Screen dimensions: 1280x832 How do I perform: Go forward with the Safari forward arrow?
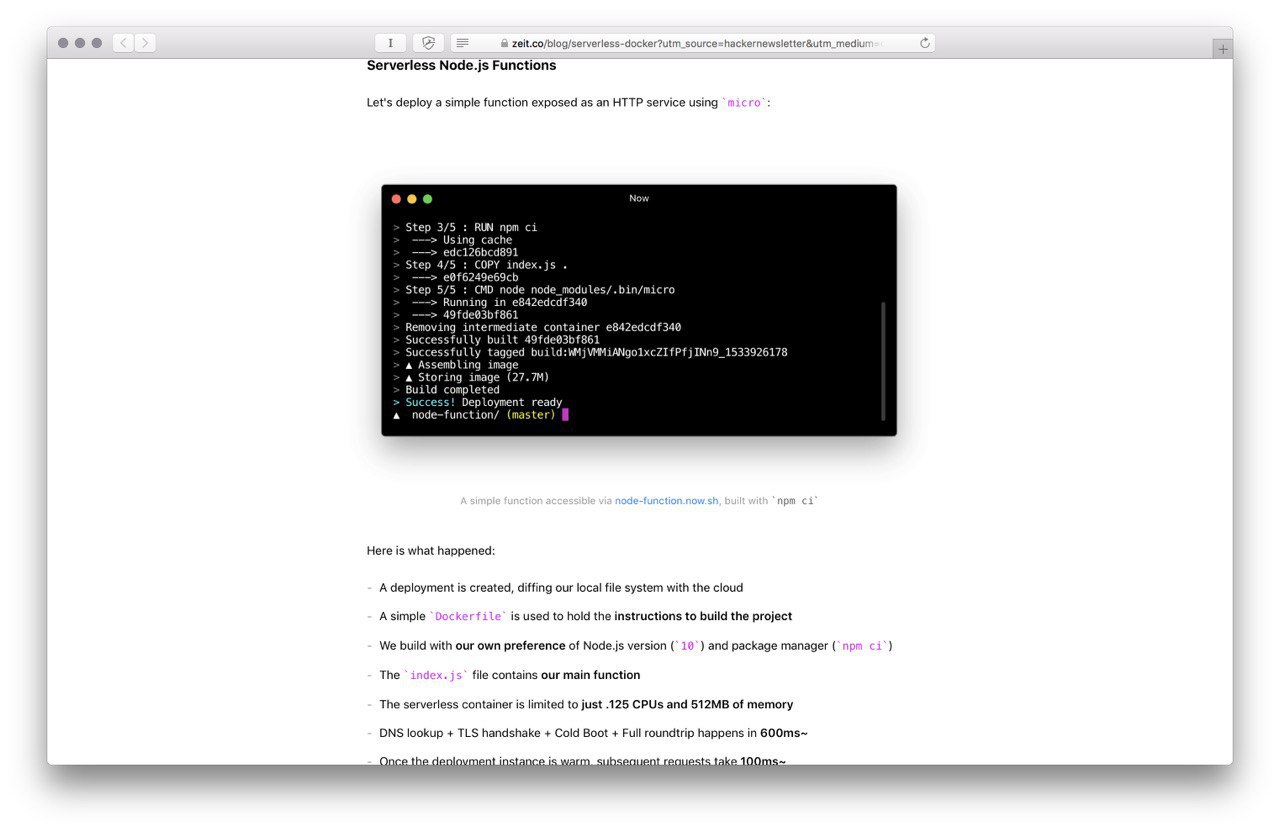(x=145, y=43)
